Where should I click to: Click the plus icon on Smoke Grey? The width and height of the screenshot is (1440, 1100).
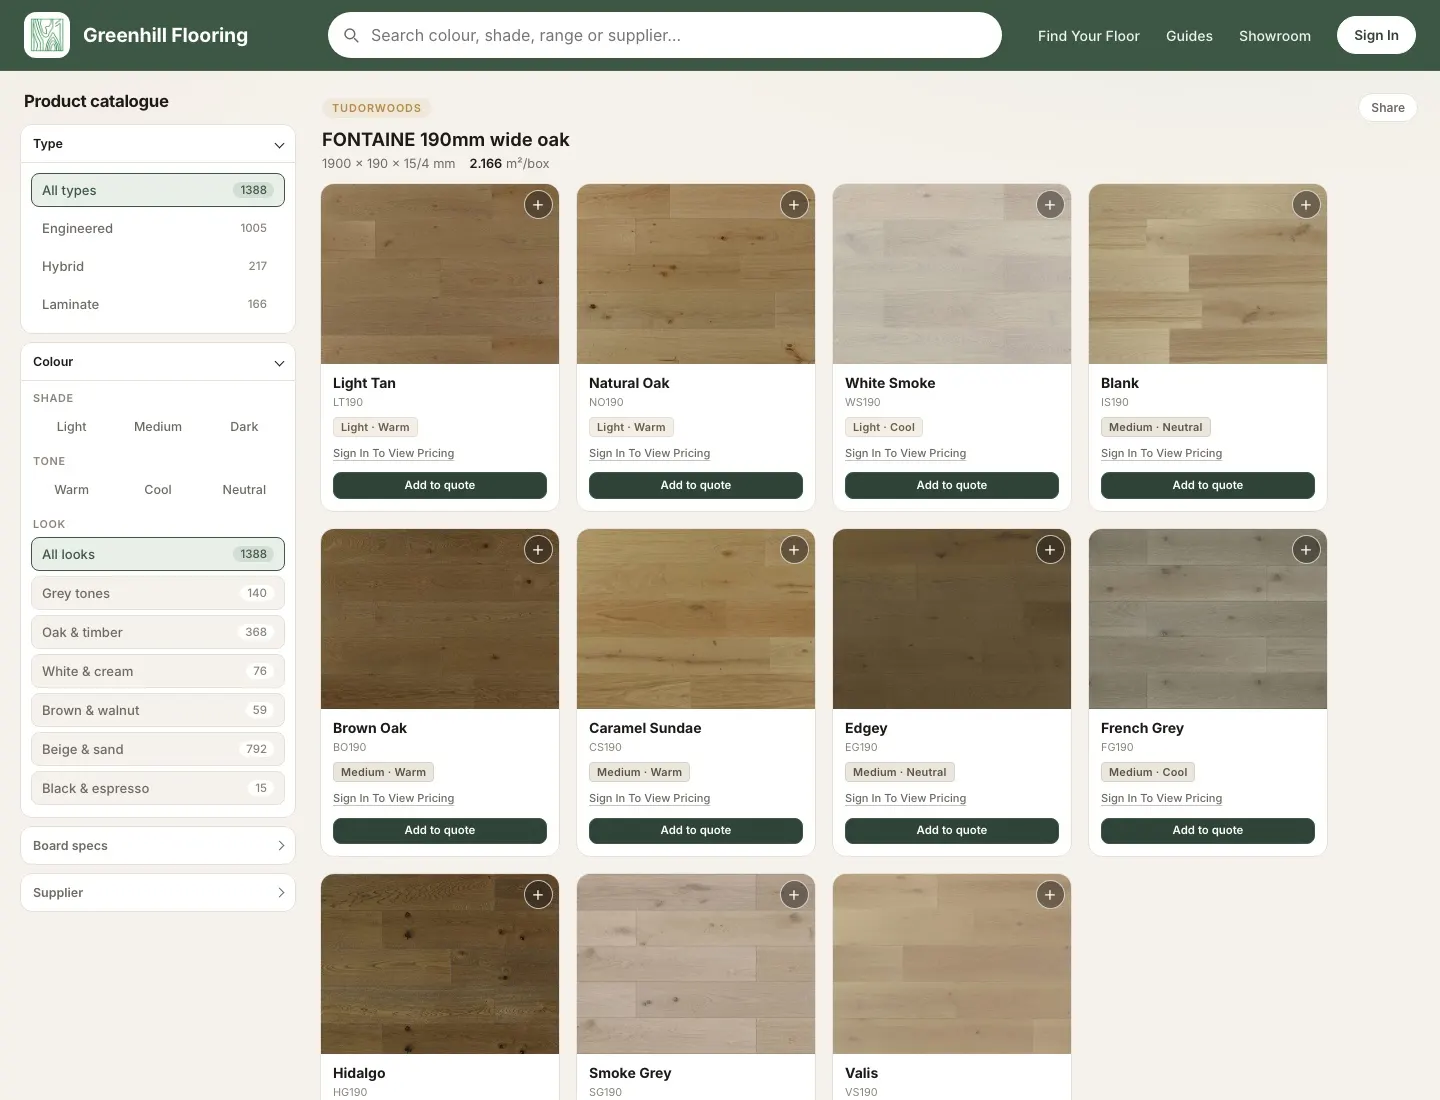pos(794,895)
